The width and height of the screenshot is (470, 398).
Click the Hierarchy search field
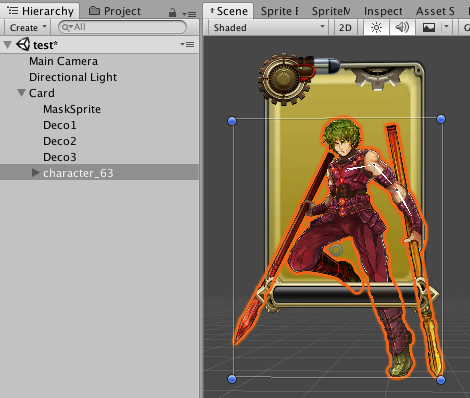click(122, 27)
